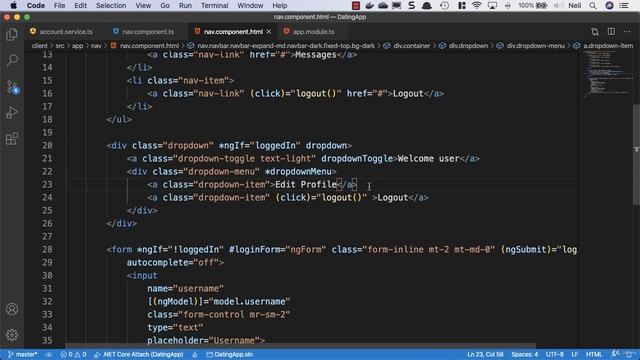This screenshot has height=360, width=640.
Task: Click the flame icon in the status bar
Action: [x=195, y=354]
